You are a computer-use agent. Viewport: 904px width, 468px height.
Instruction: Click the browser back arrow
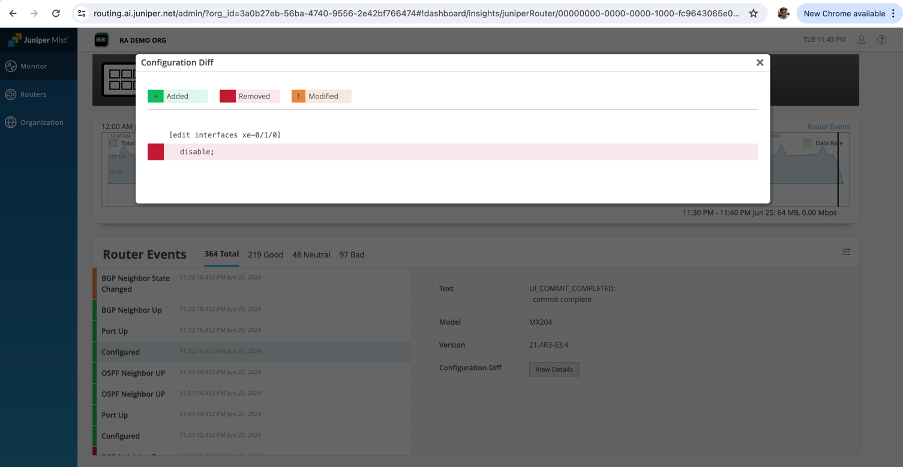[x=13, y=13]
